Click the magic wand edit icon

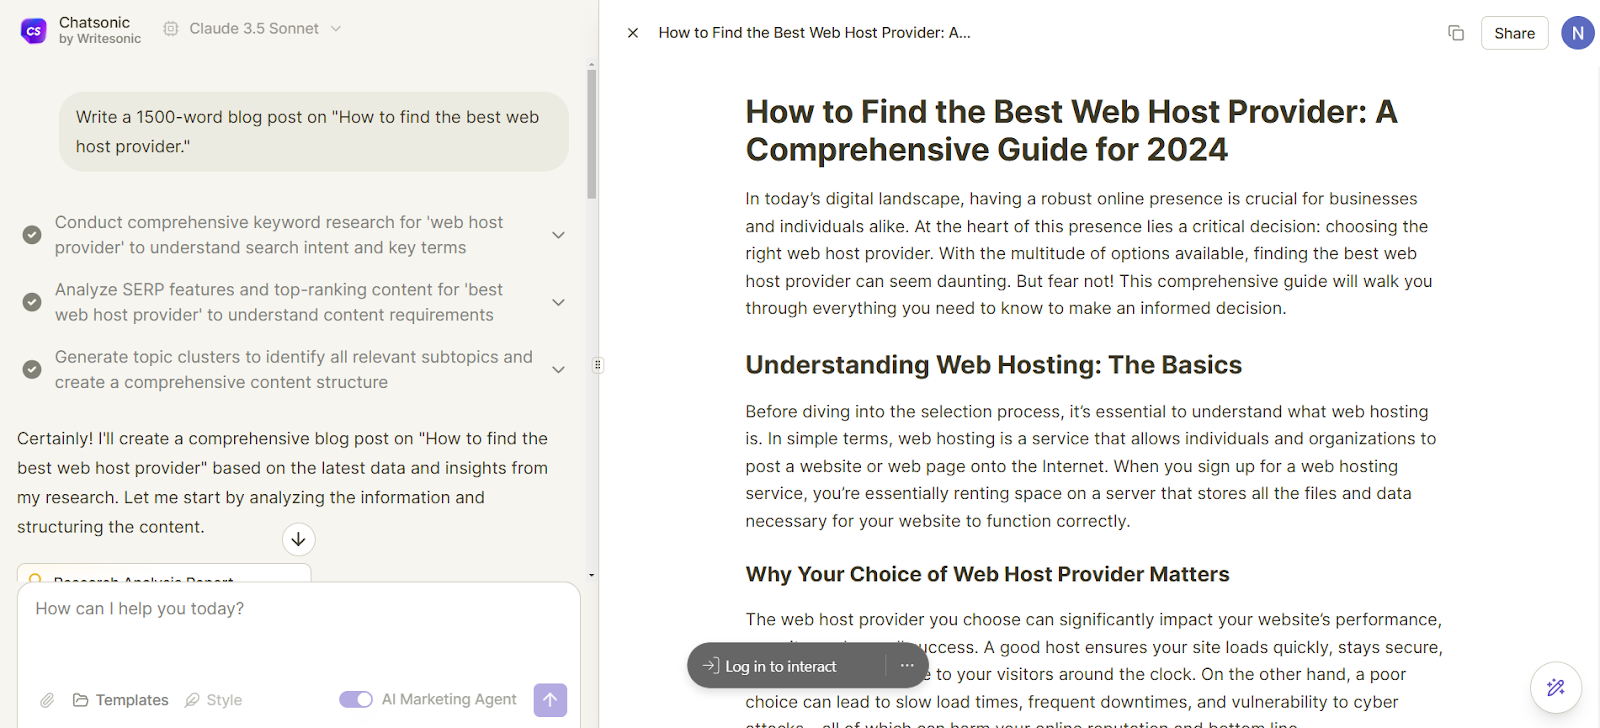click(x=1555, y=687)
